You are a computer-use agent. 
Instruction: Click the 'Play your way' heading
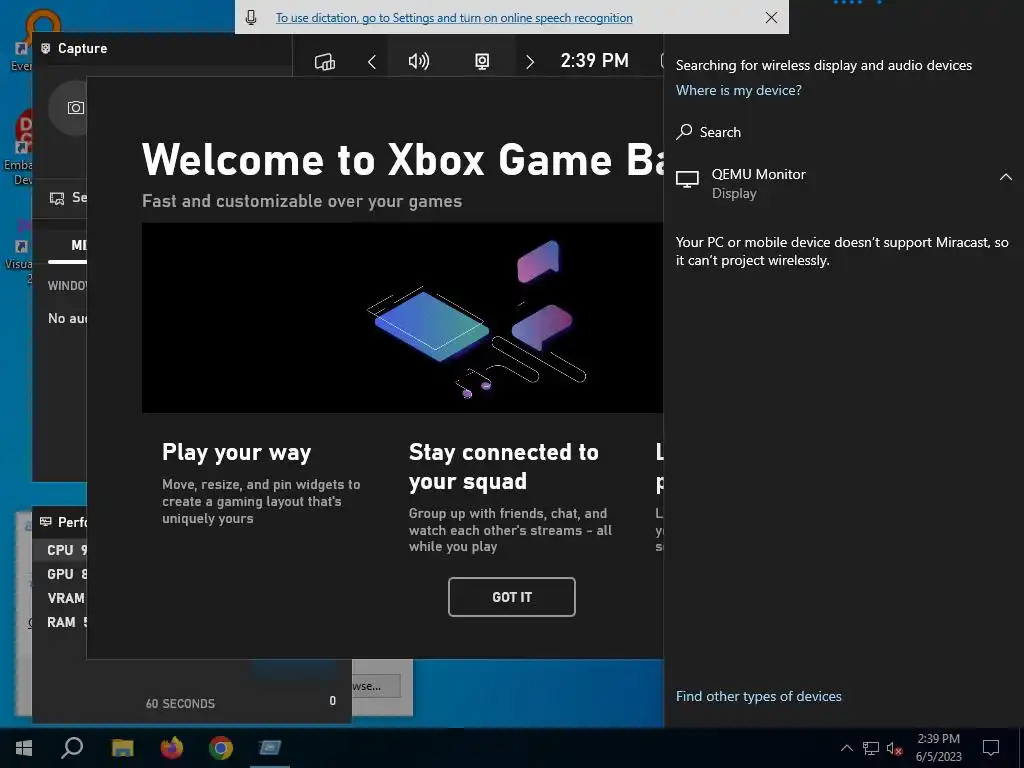[236, 453]
